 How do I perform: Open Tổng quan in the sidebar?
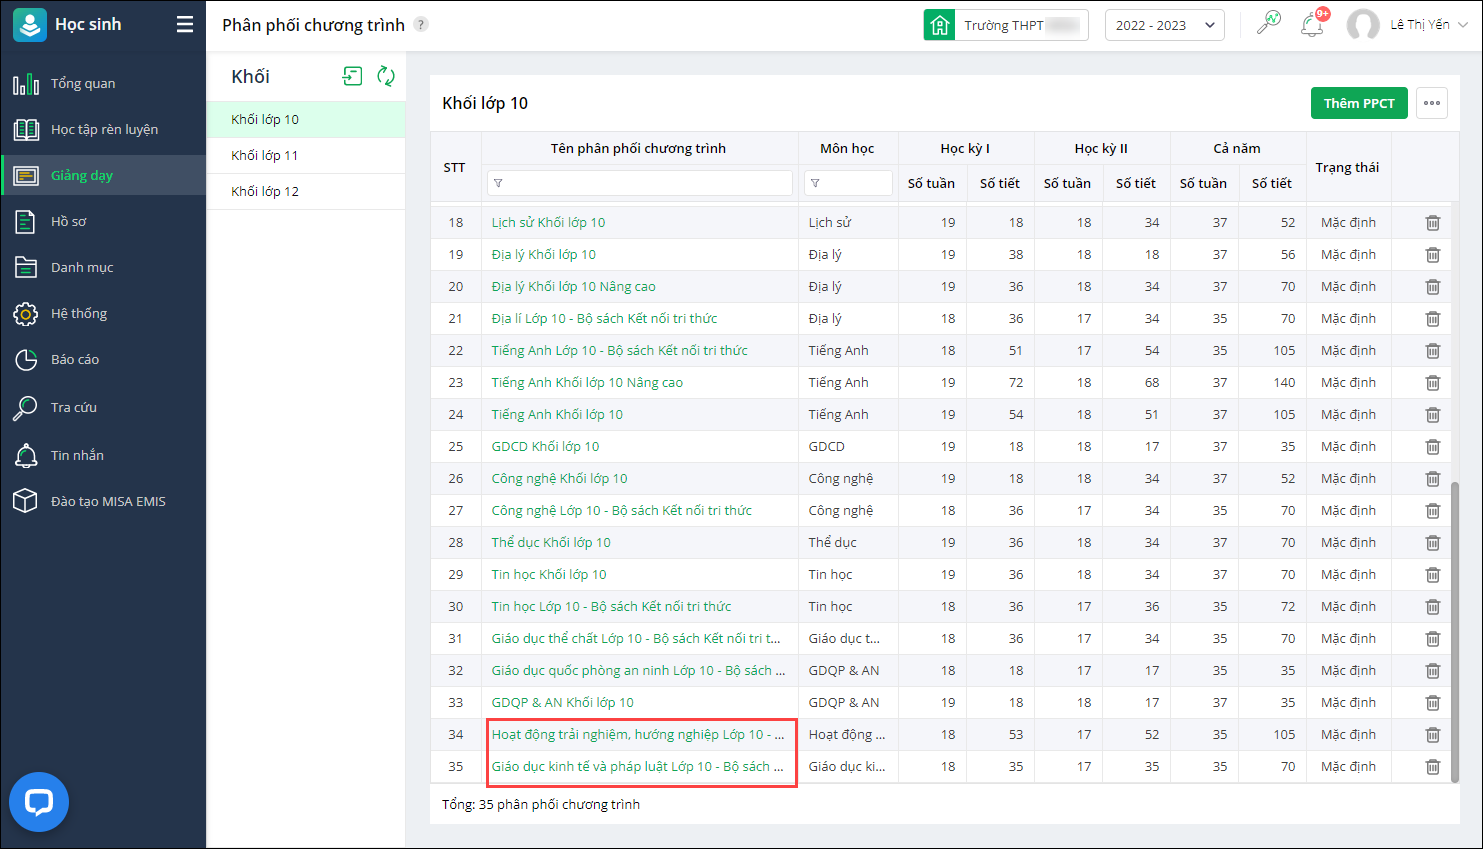[x=83, y=84]
